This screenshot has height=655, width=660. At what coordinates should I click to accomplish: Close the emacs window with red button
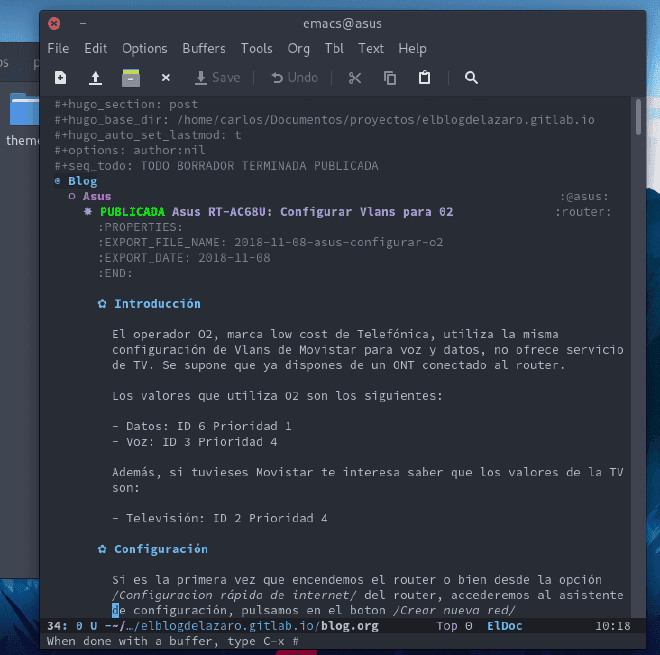(54, 24)
